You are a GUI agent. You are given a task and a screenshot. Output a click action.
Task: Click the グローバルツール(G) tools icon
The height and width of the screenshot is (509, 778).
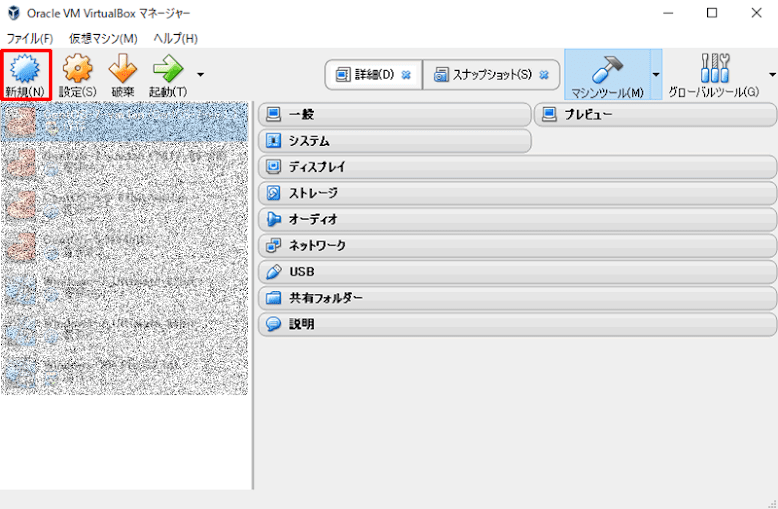pos(715,68)
